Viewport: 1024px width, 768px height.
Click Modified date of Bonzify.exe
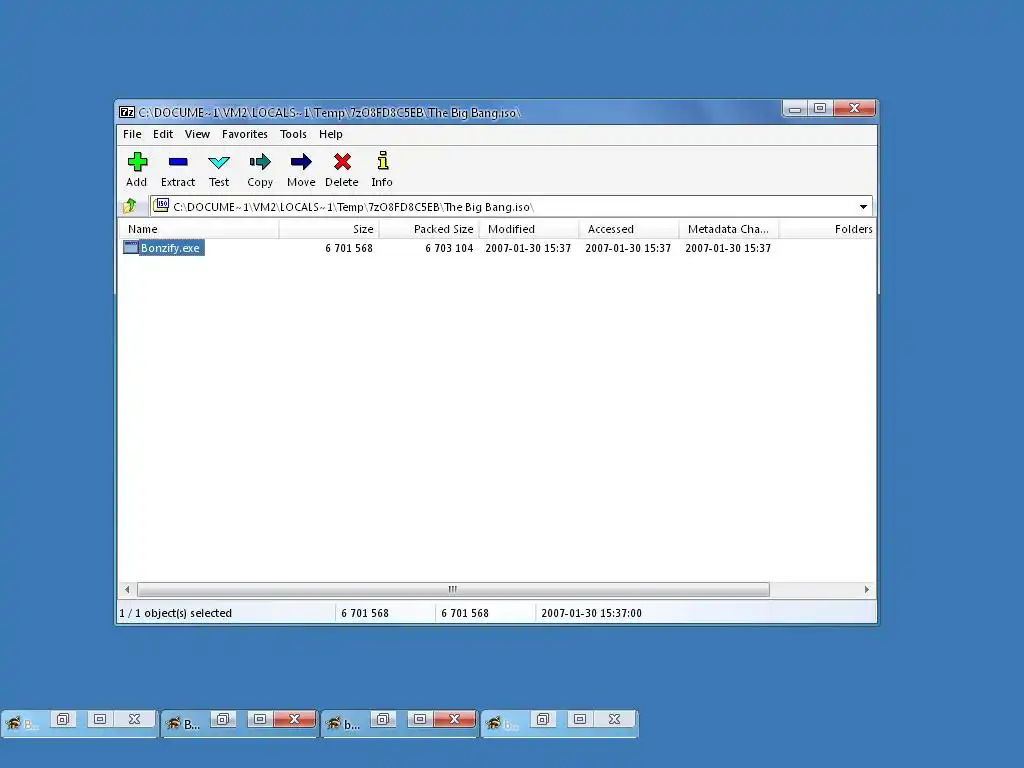click(528, 248)
